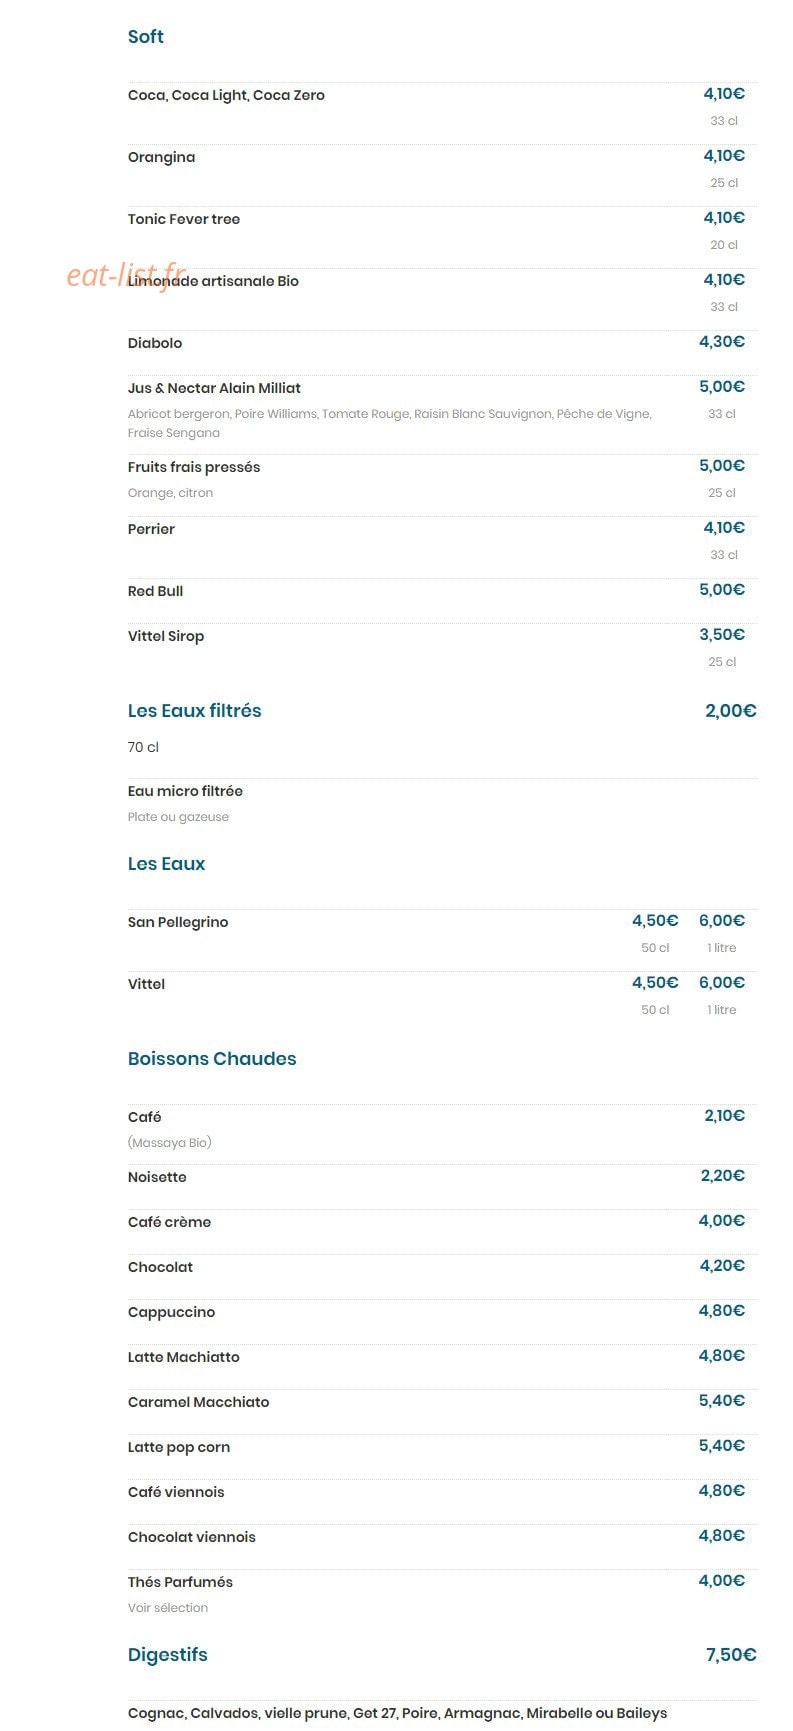Viewport: 793px width, 1731px height.
Task: Select the Coca, Coca Light, Coca Zero item
Action: [226, 95]
